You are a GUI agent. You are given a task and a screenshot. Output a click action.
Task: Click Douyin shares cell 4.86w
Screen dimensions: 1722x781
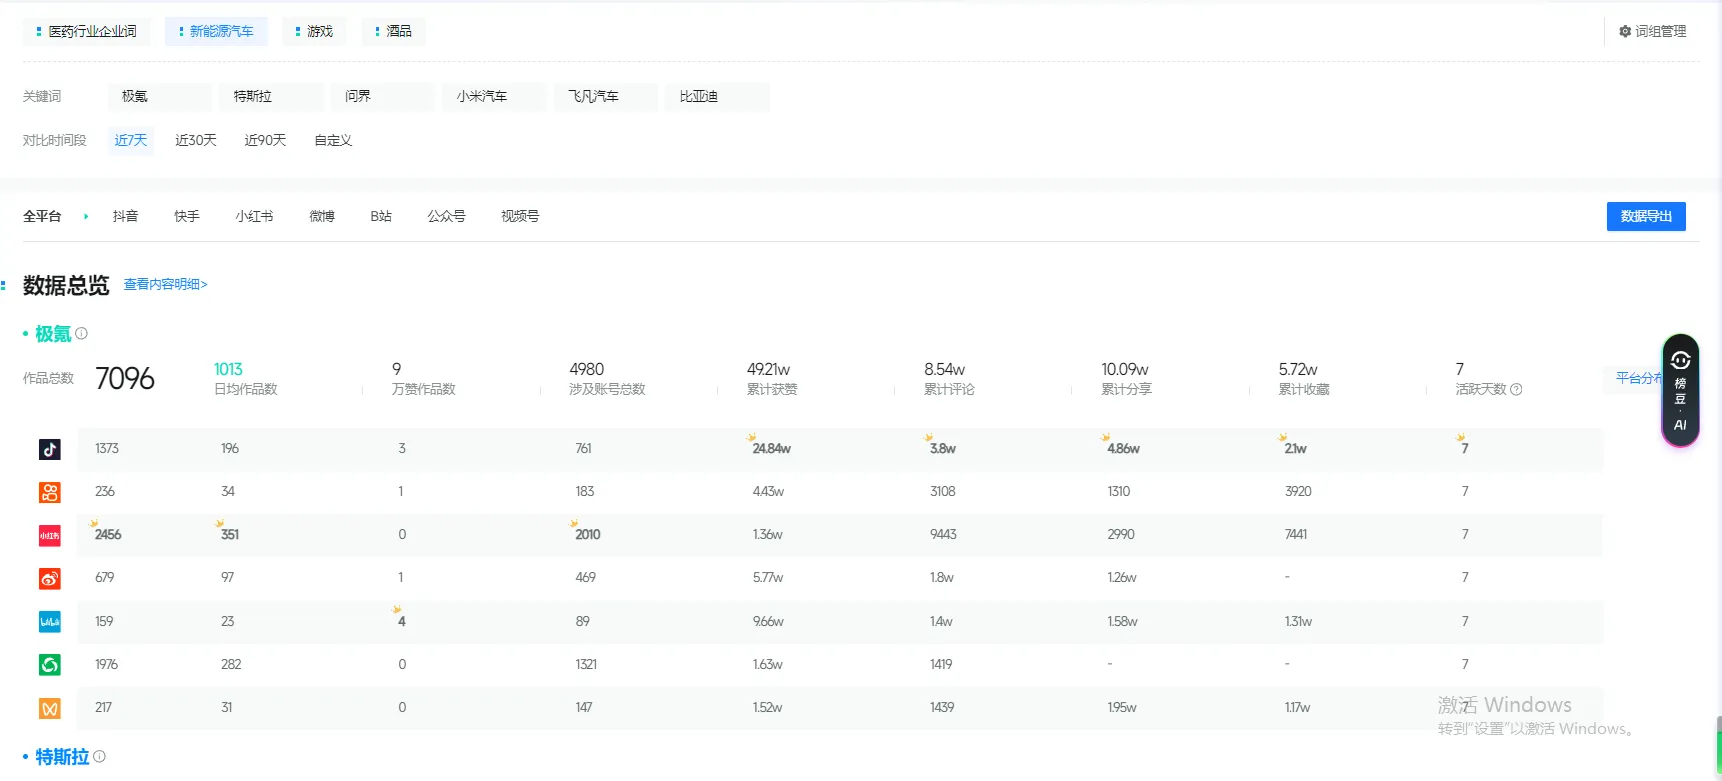(1123, 449)
